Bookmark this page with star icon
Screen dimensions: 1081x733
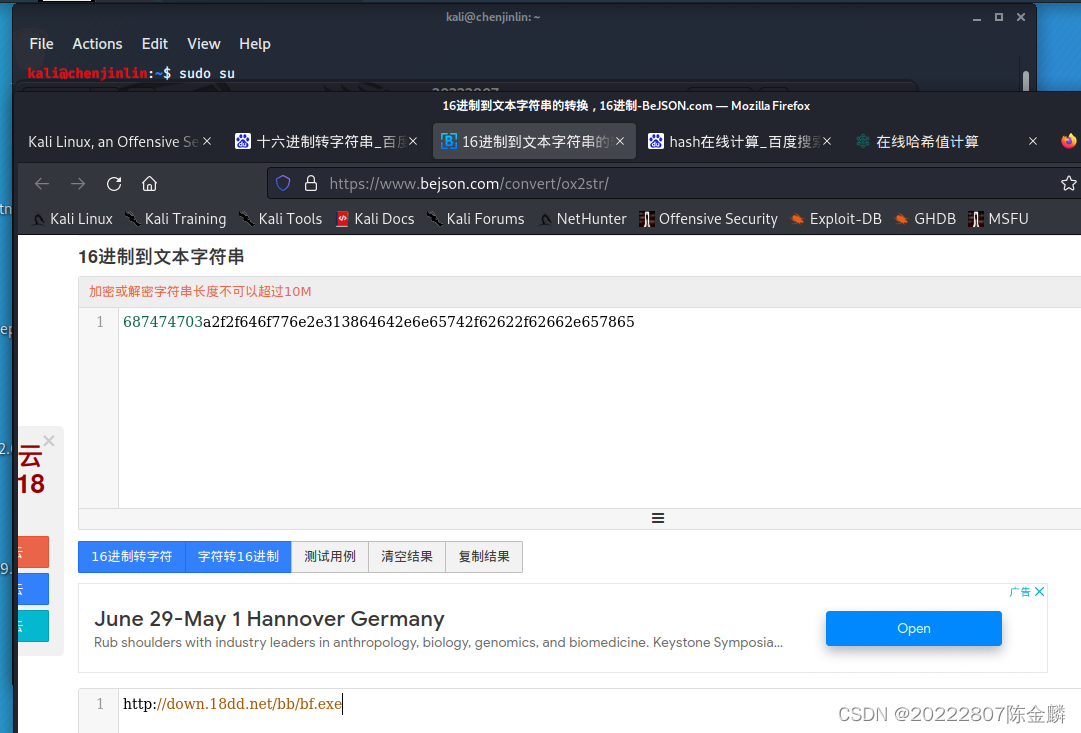click(x=1068, y=183)
